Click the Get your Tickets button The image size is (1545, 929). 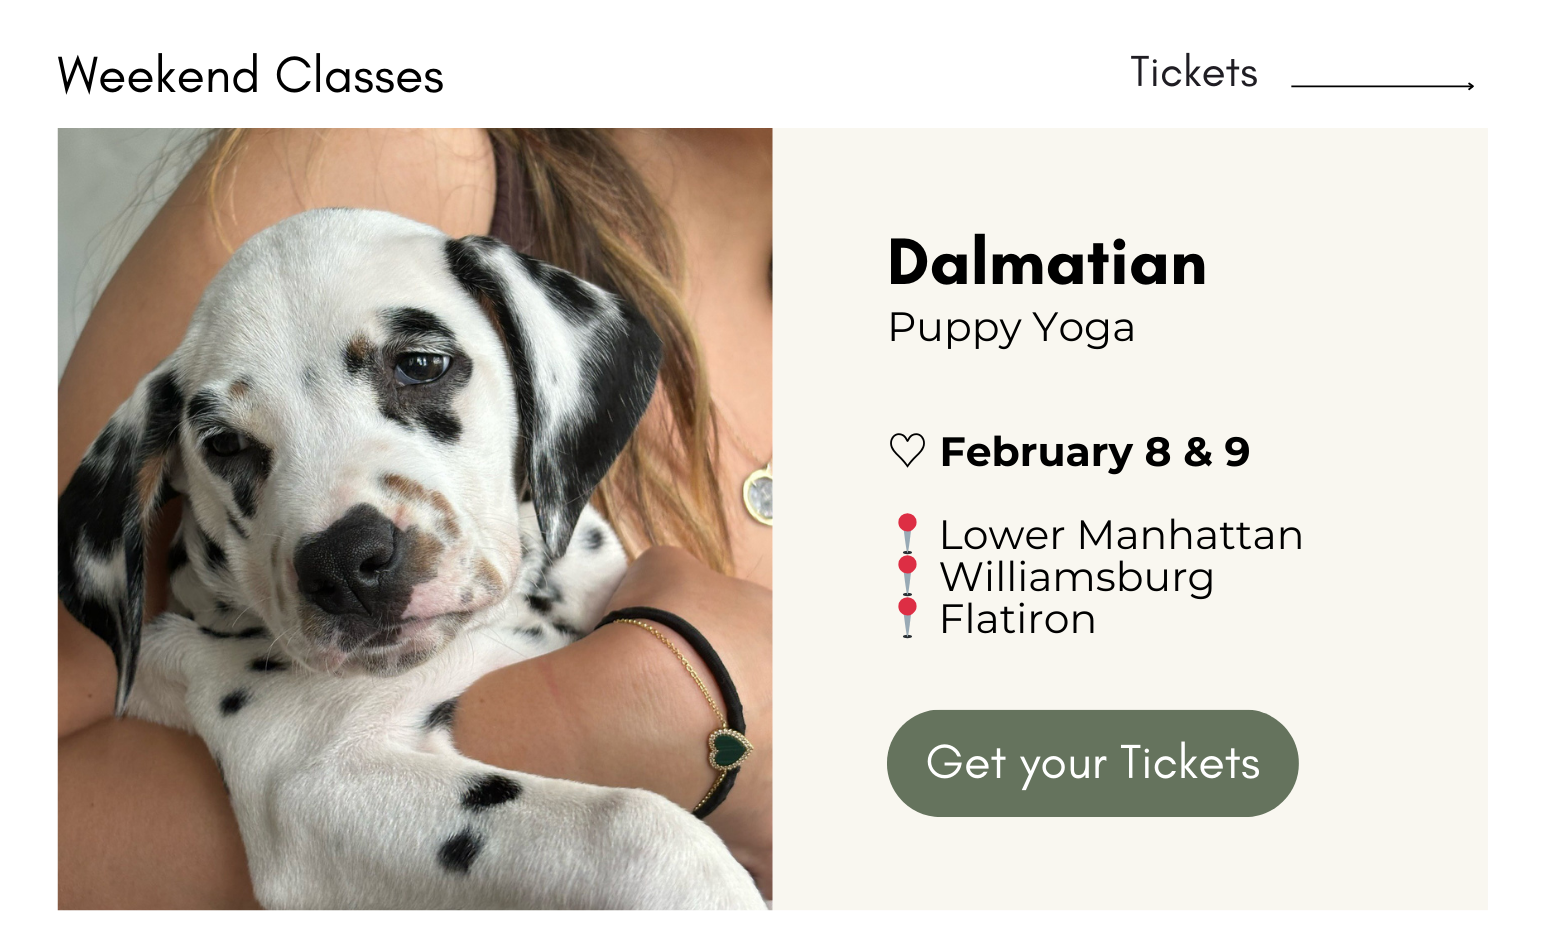click(1092, 763)
